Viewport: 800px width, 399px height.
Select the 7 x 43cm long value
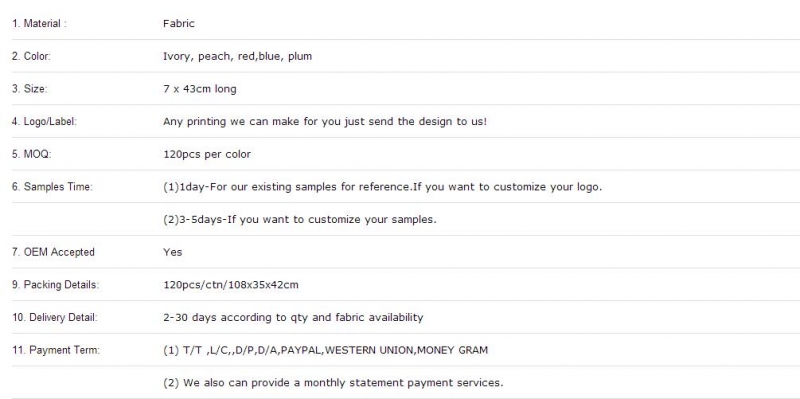point(199,89)
